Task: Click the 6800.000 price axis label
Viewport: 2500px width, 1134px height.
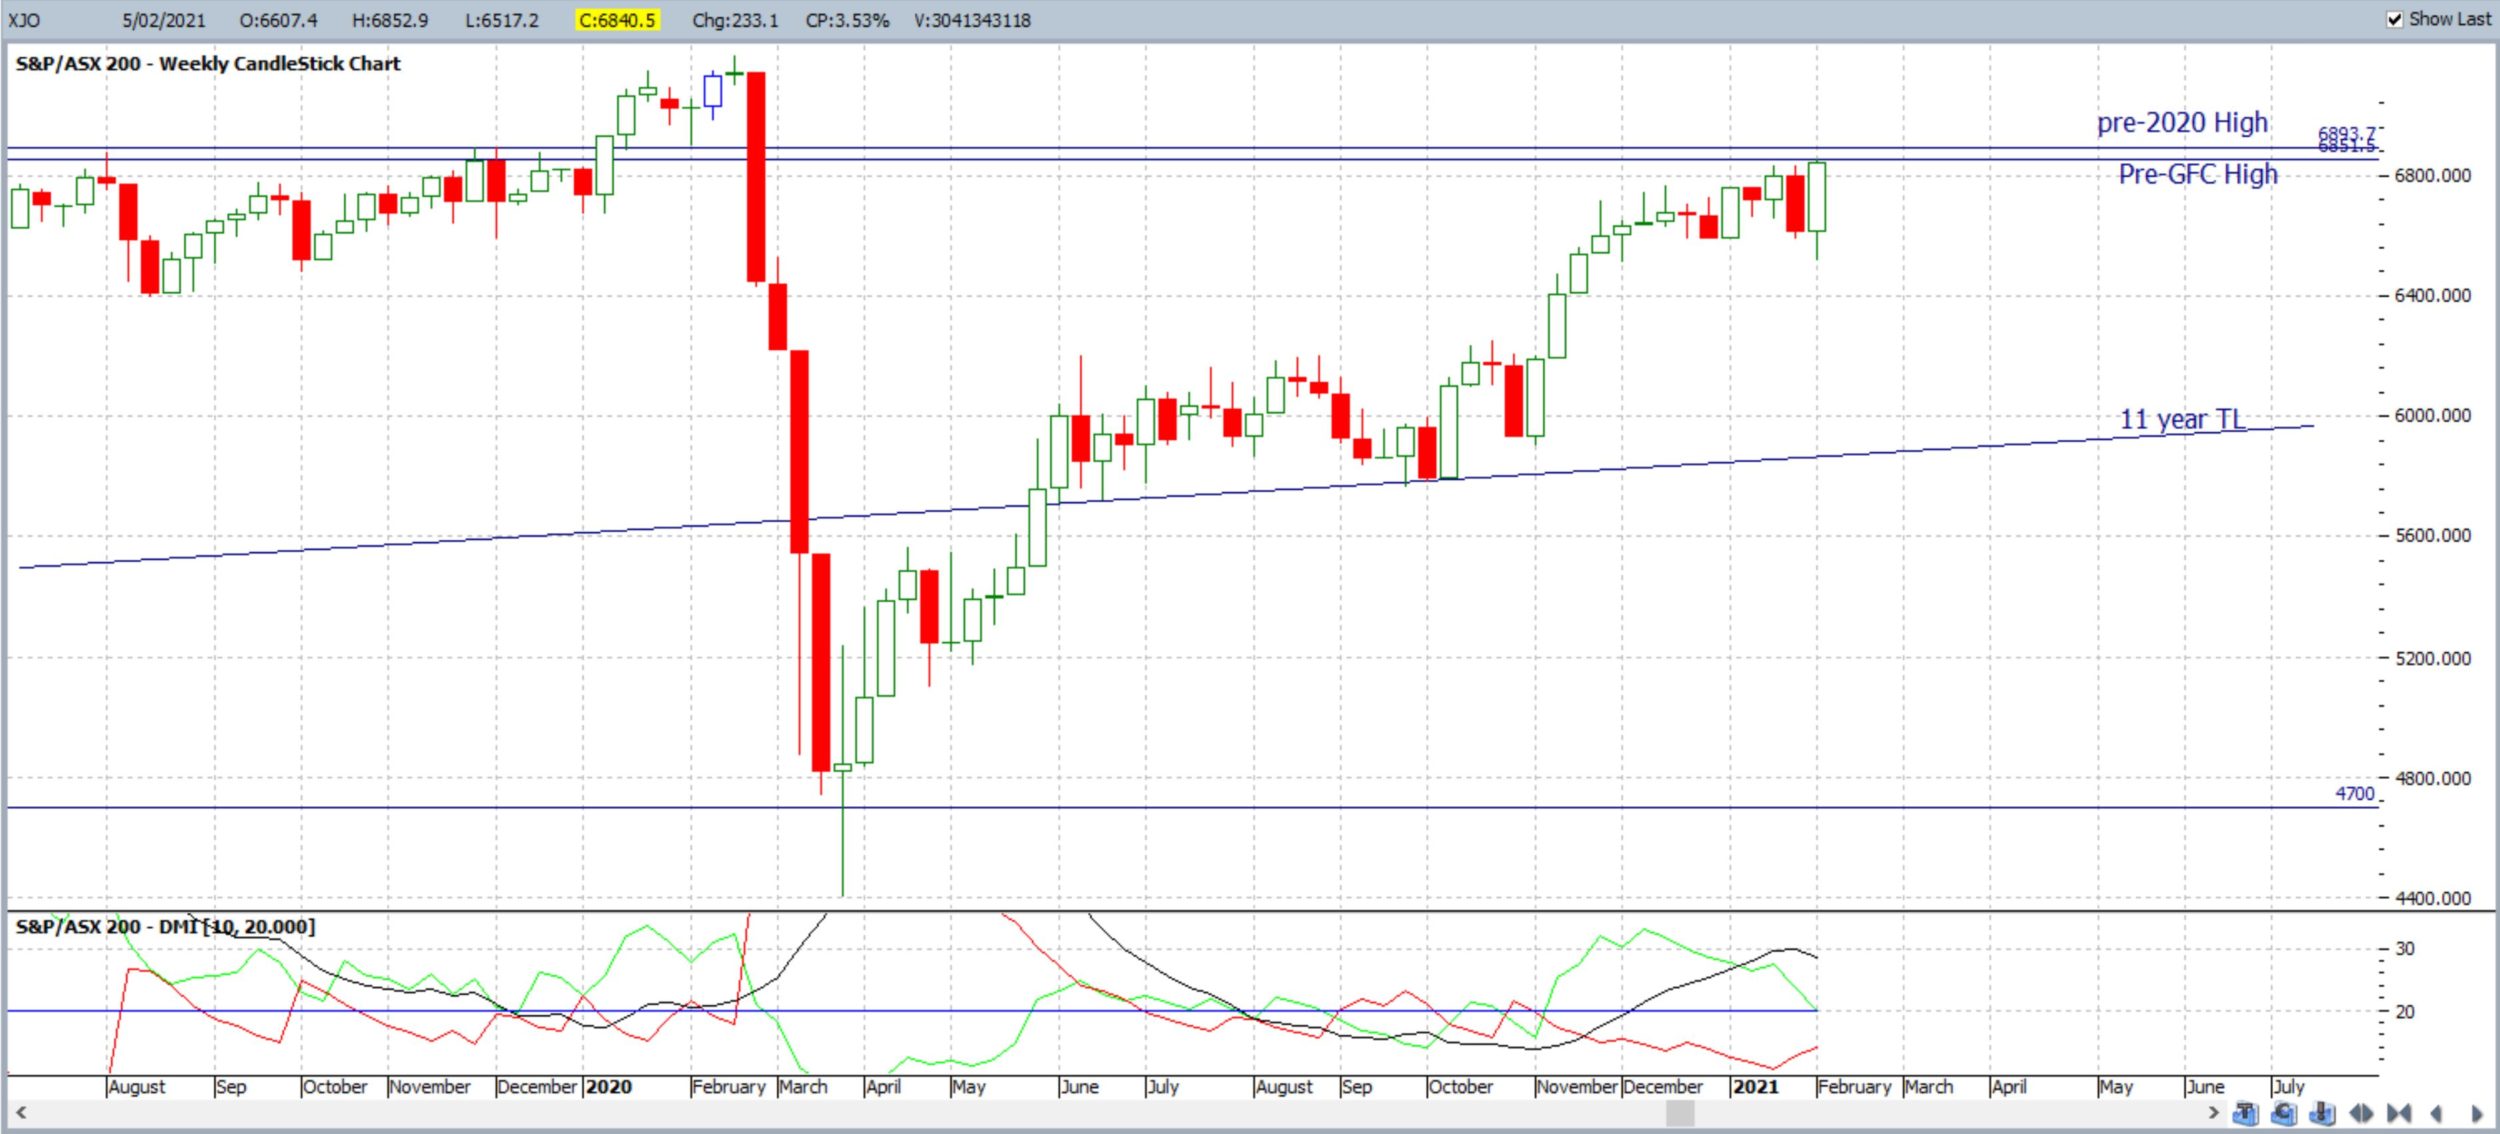Action: pyautogui.click(x=2432, y=175)
